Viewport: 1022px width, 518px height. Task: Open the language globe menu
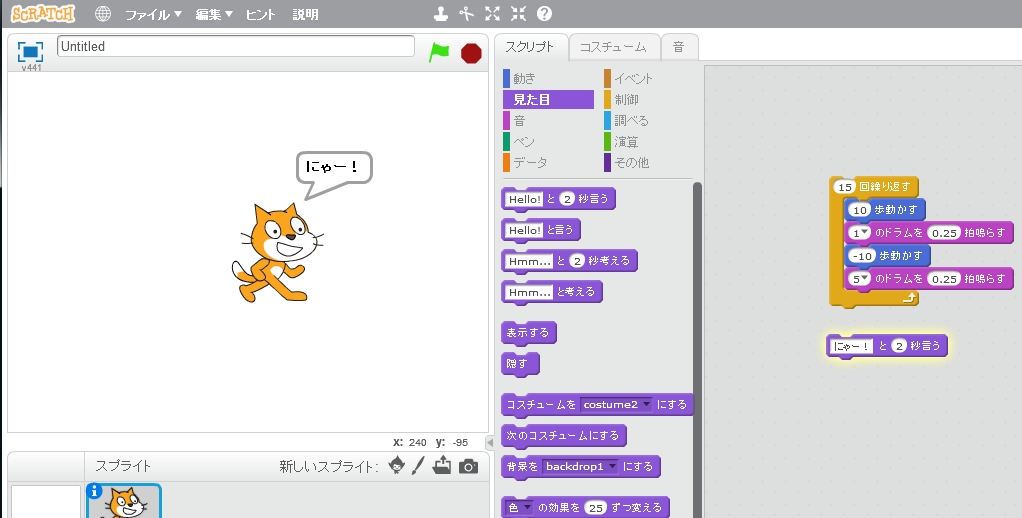pyautogui.click(x=102, y=14)
